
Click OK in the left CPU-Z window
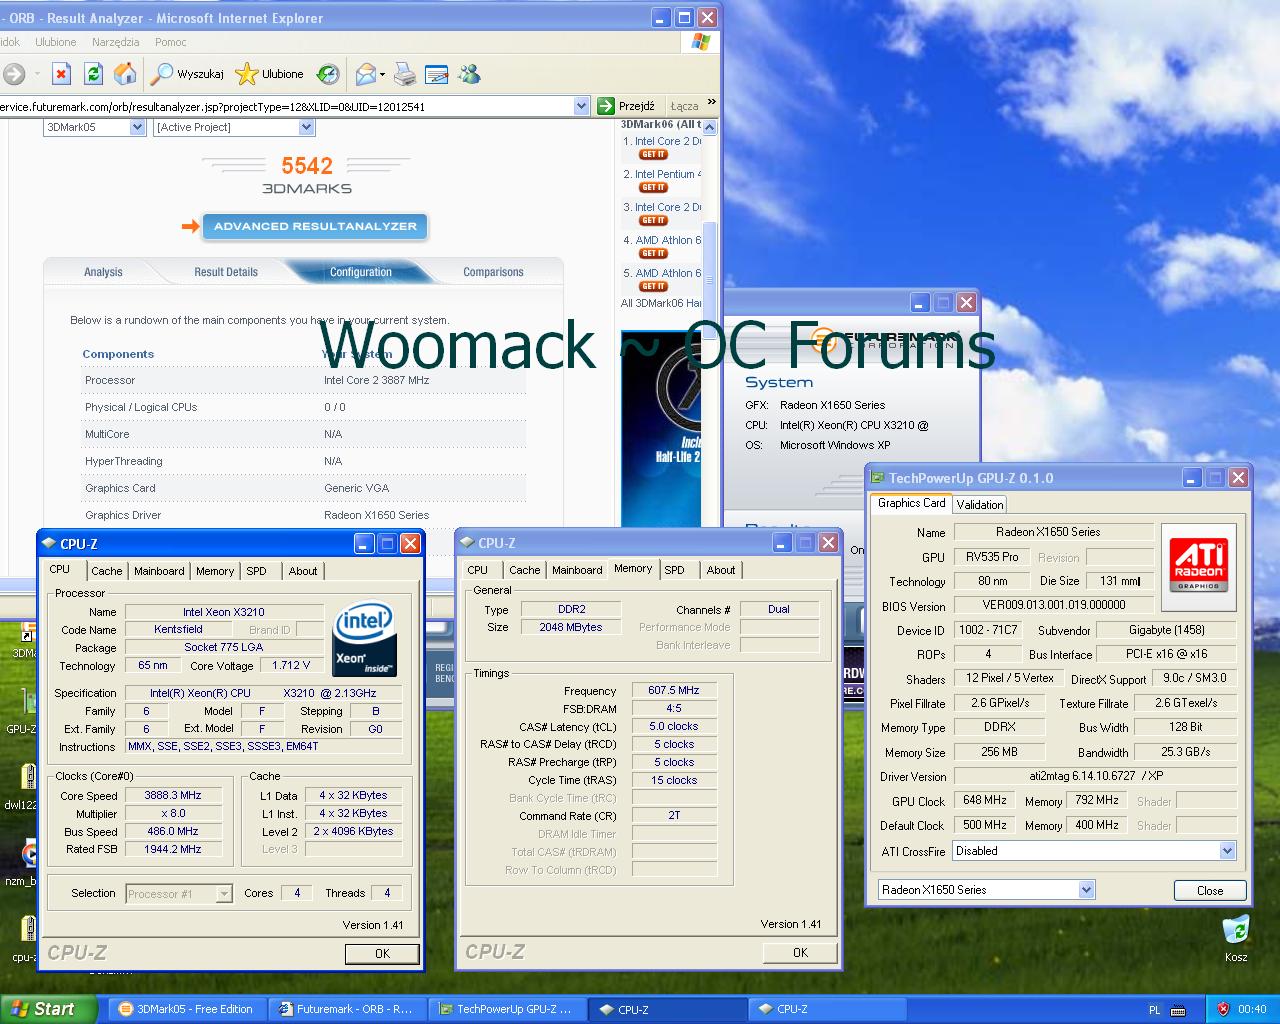[x=382, y=954]
